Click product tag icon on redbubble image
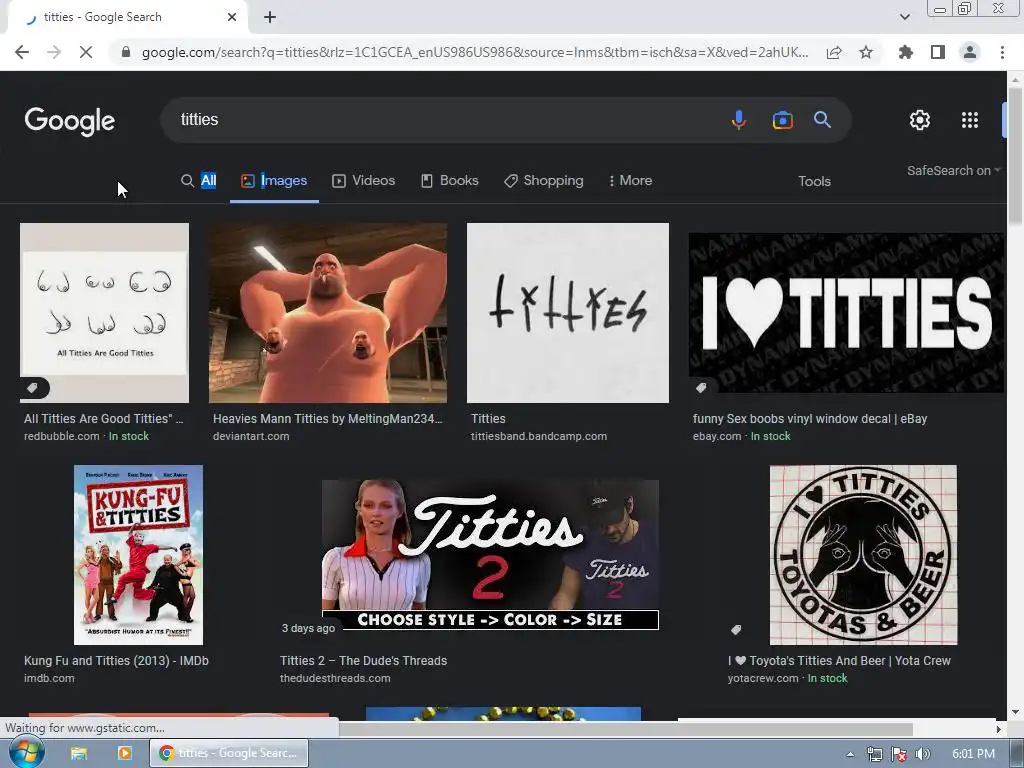The image size is (1024, 768). tap(32, 389)
